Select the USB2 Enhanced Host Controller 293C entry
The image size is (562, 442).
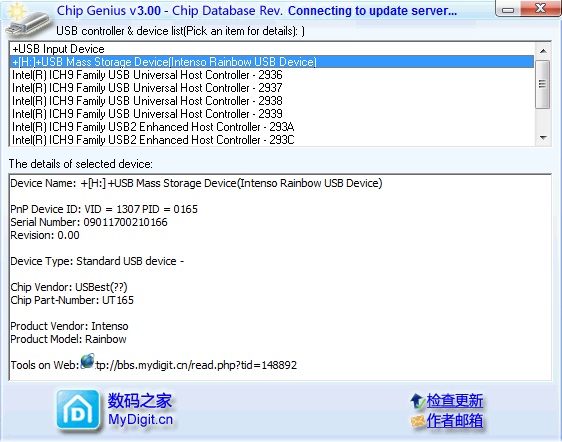pyautogui.click(x=272, y=140)
